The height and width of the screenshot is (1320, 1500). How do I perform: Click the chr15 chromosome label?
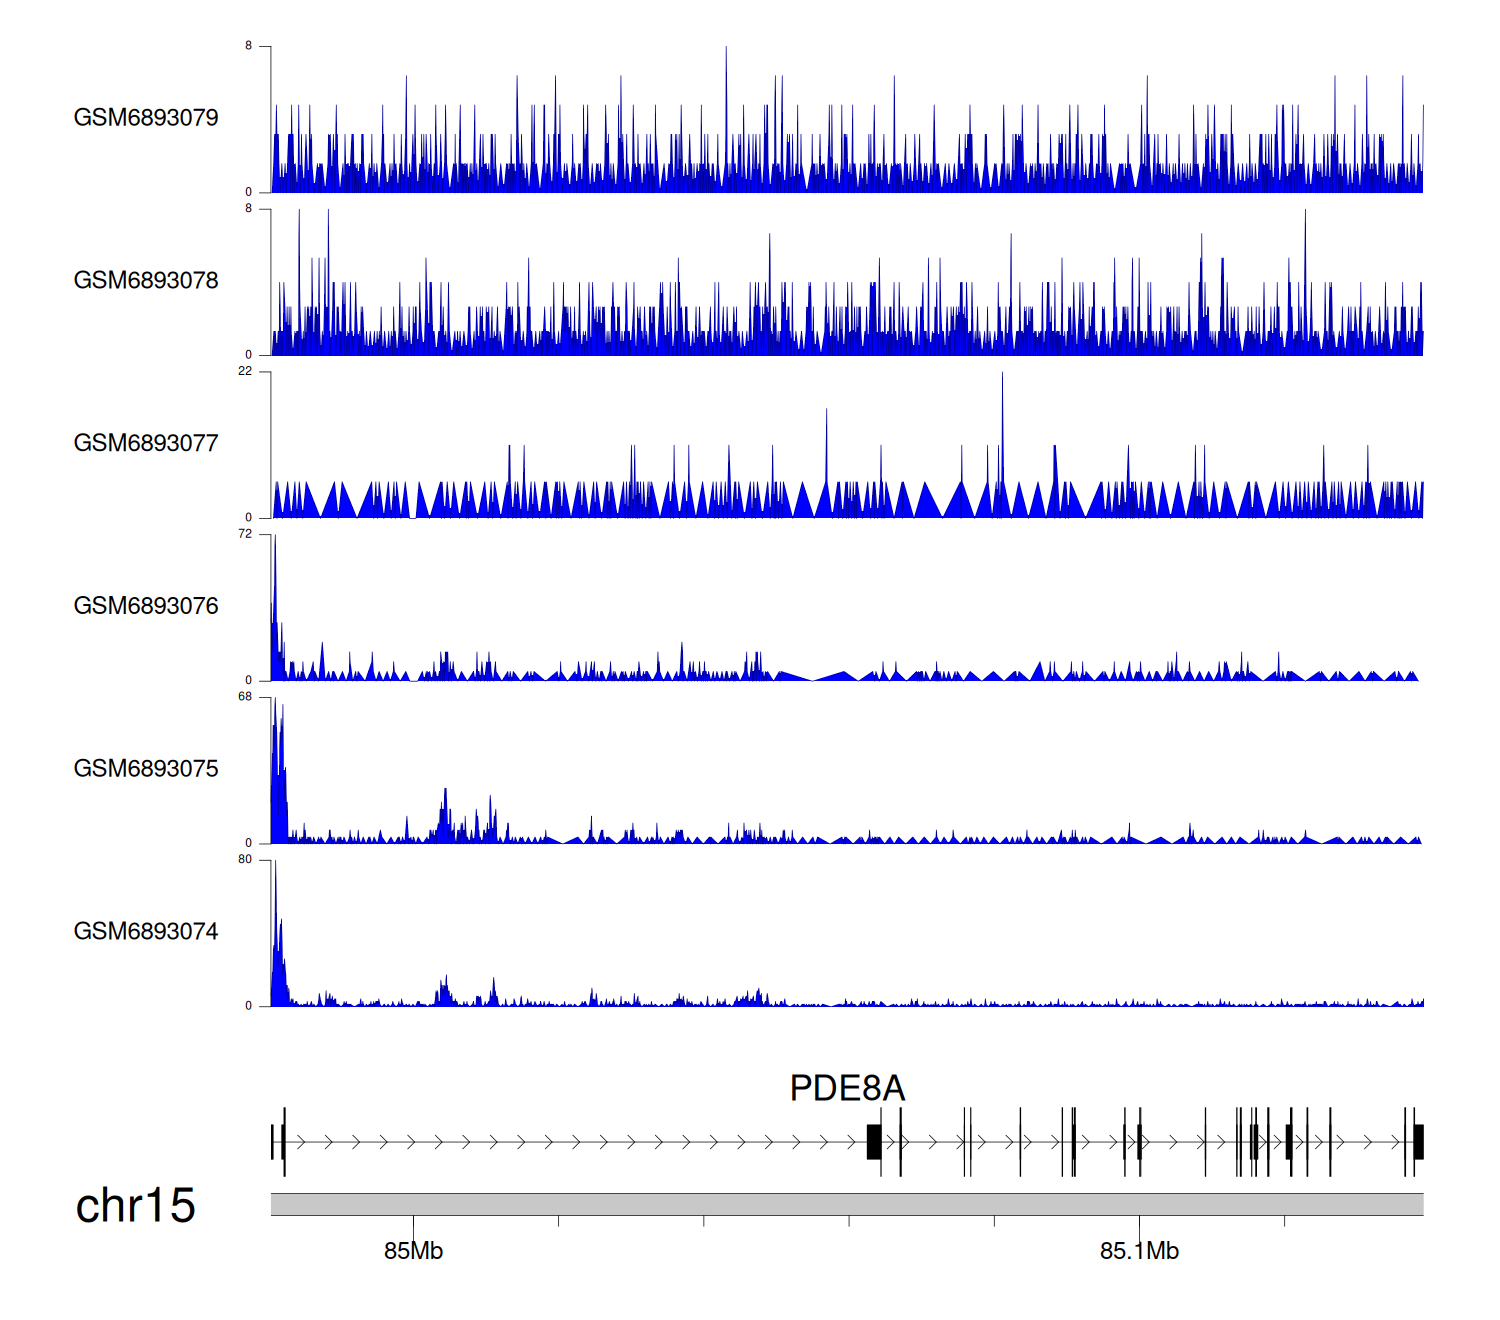coord(135,1206)
